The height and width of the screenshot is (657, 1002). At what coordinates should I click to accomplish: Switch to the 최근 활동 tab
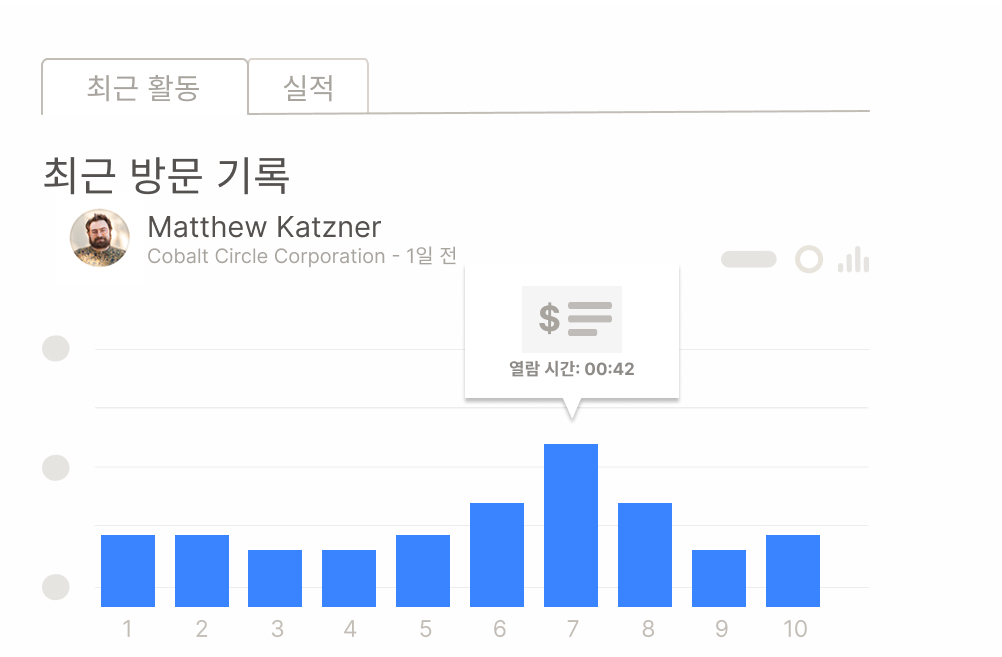tap(144, 87)
